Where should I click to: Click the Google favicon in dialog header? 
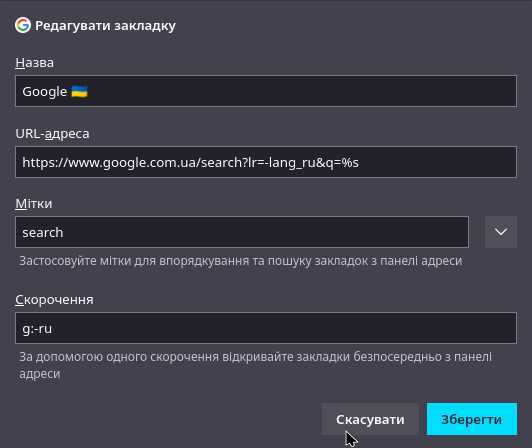[x=23, y=25]
